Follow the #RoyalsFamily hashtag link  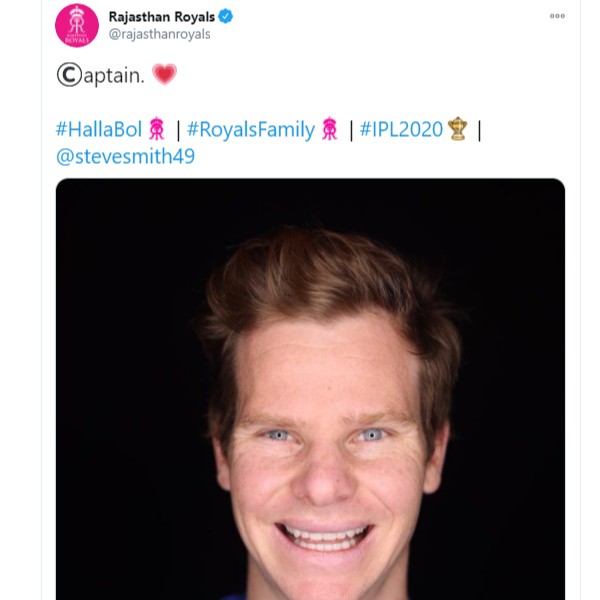pyautogui.click(x=251, y=129)
